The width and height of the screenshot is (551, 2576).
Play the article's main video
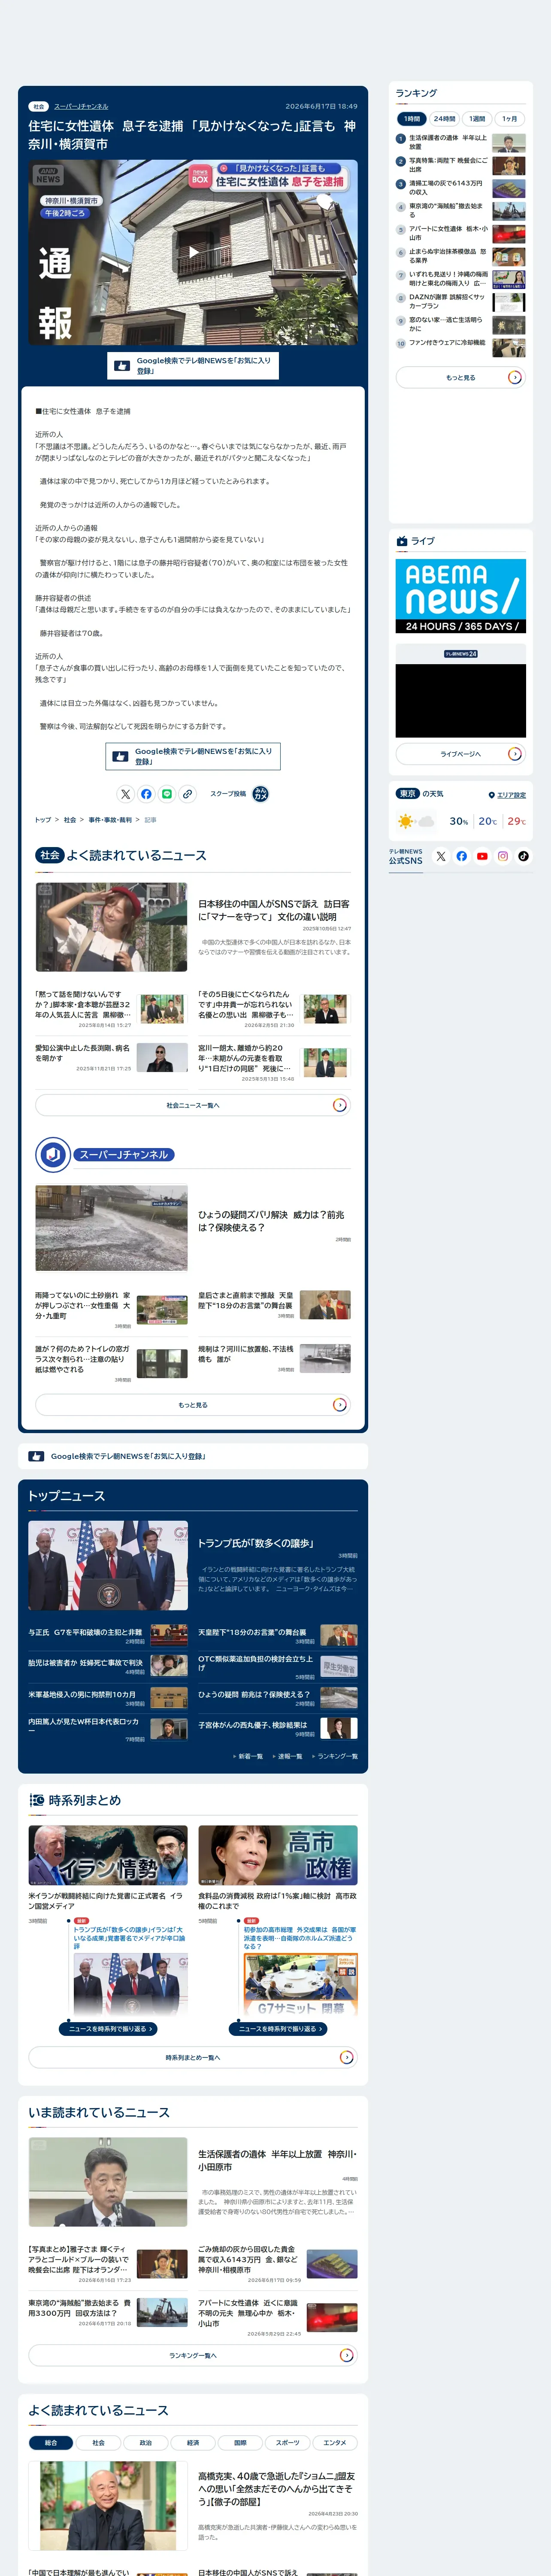coord(193,252)
